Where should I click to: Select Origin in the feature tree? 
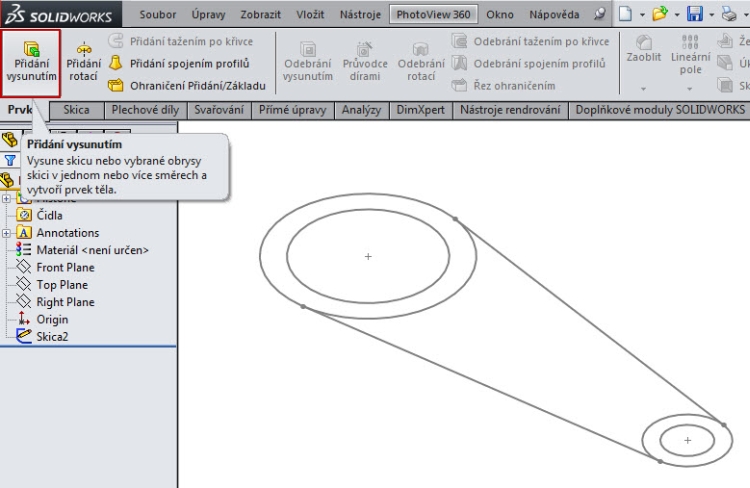click(52, 319)
